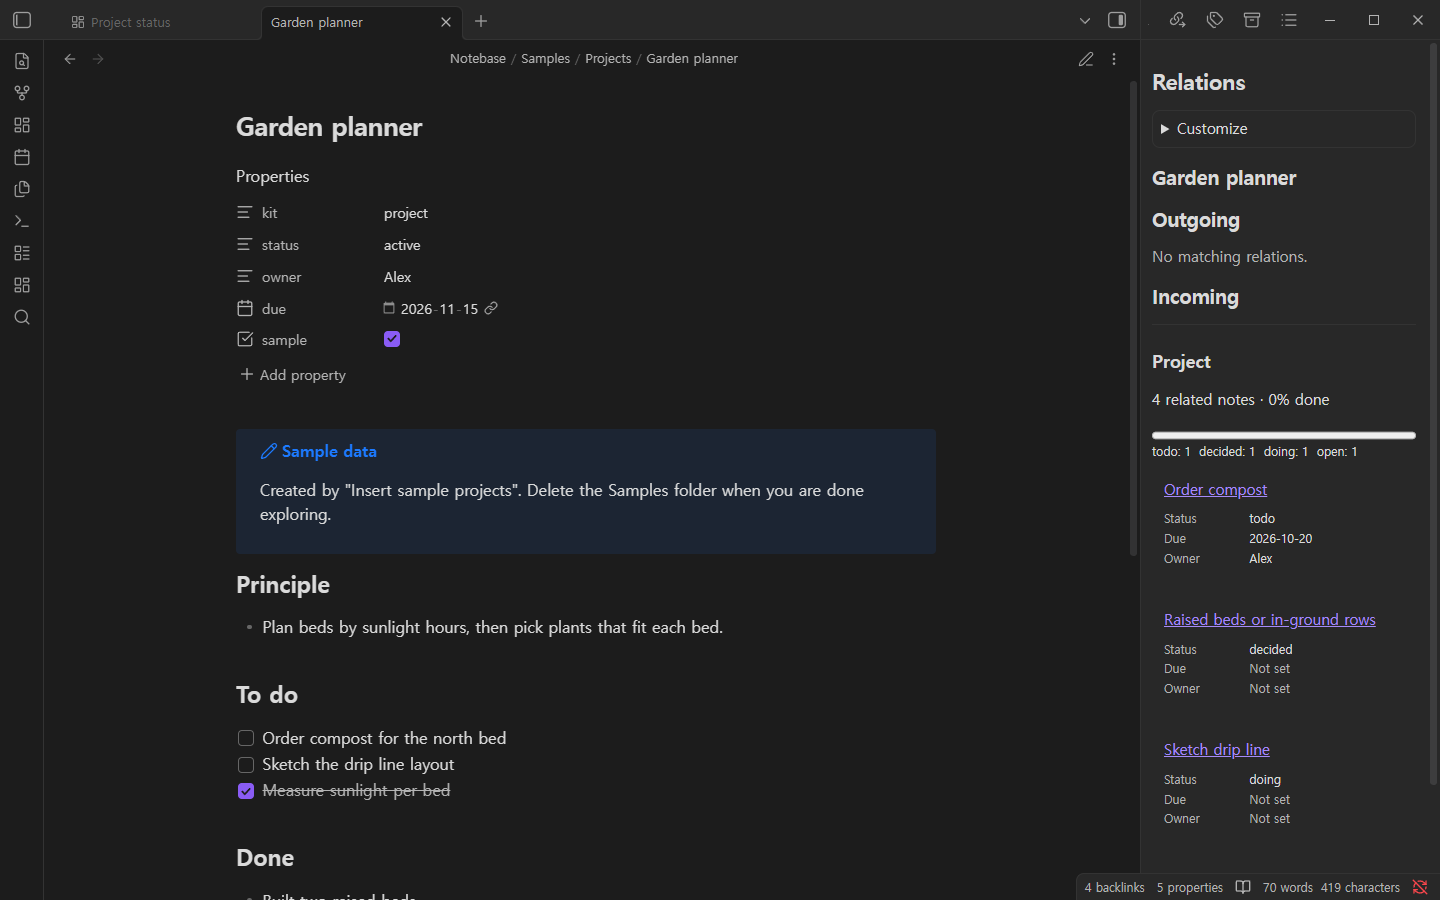Click the due property calendar icon
1440x900 pixels.
coord(245,308)
